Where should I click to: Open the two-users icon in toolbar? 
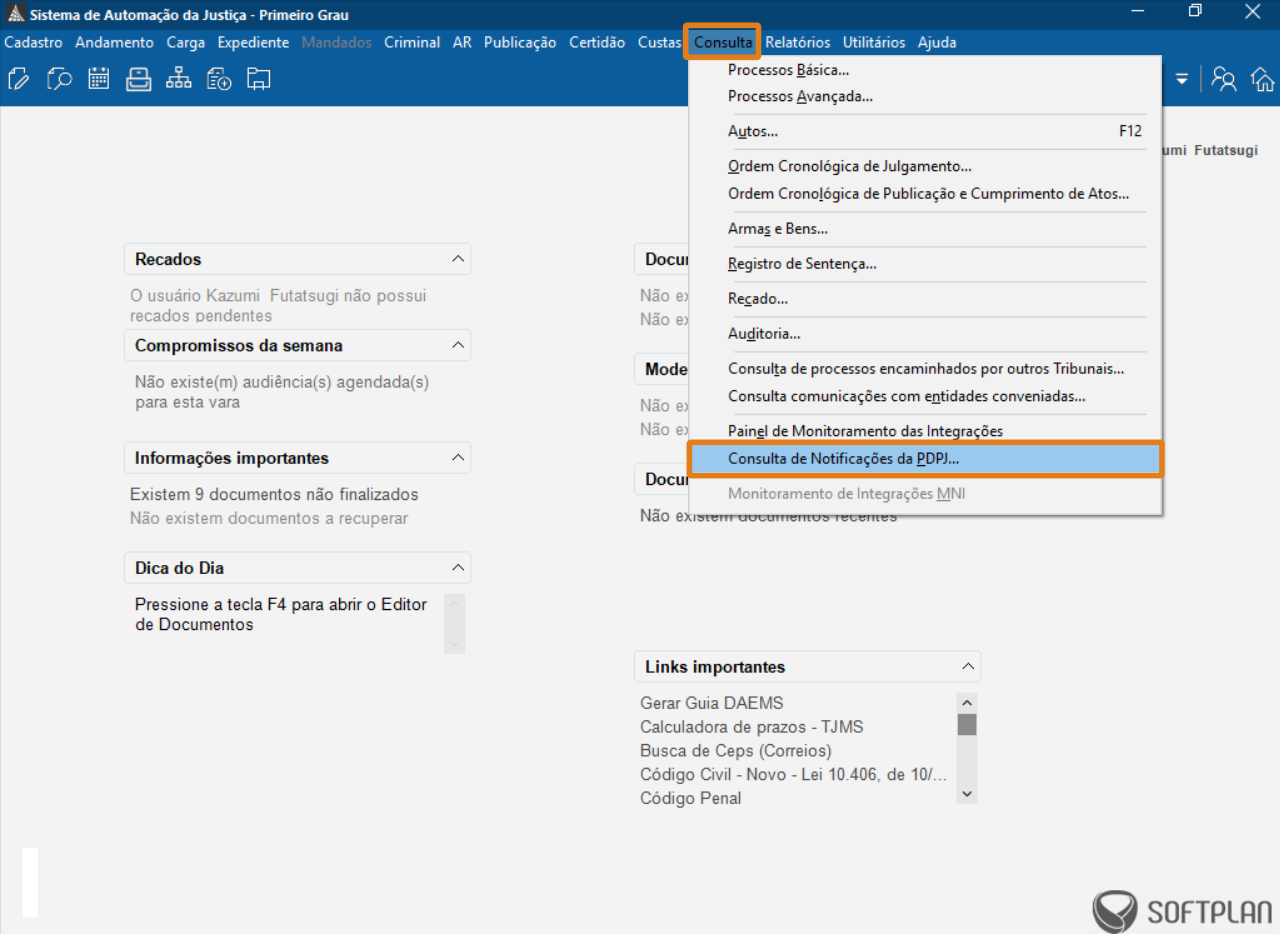pos(1223,79)
